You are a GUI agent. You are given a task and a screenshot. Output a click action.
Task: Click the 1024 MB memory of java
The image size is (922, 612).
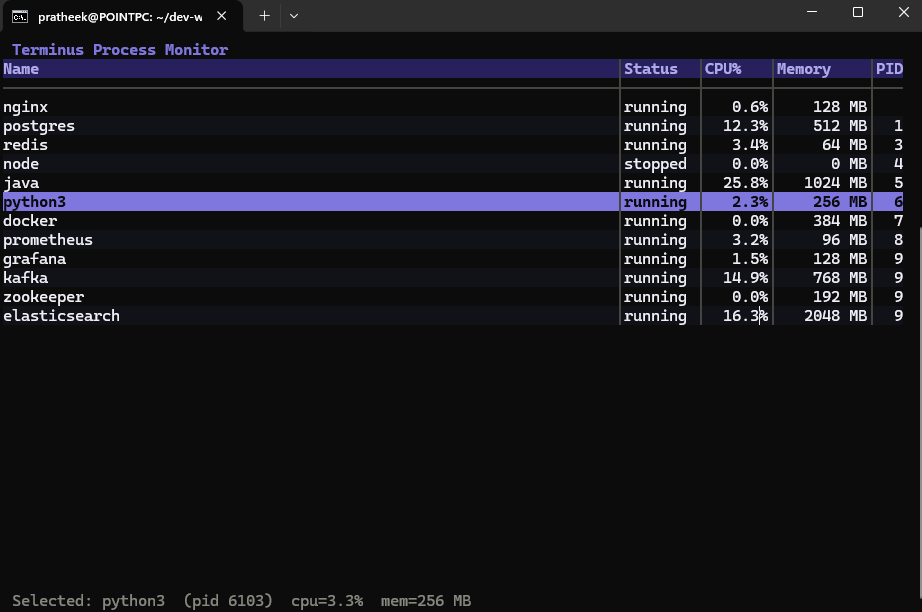coord(836,183)
